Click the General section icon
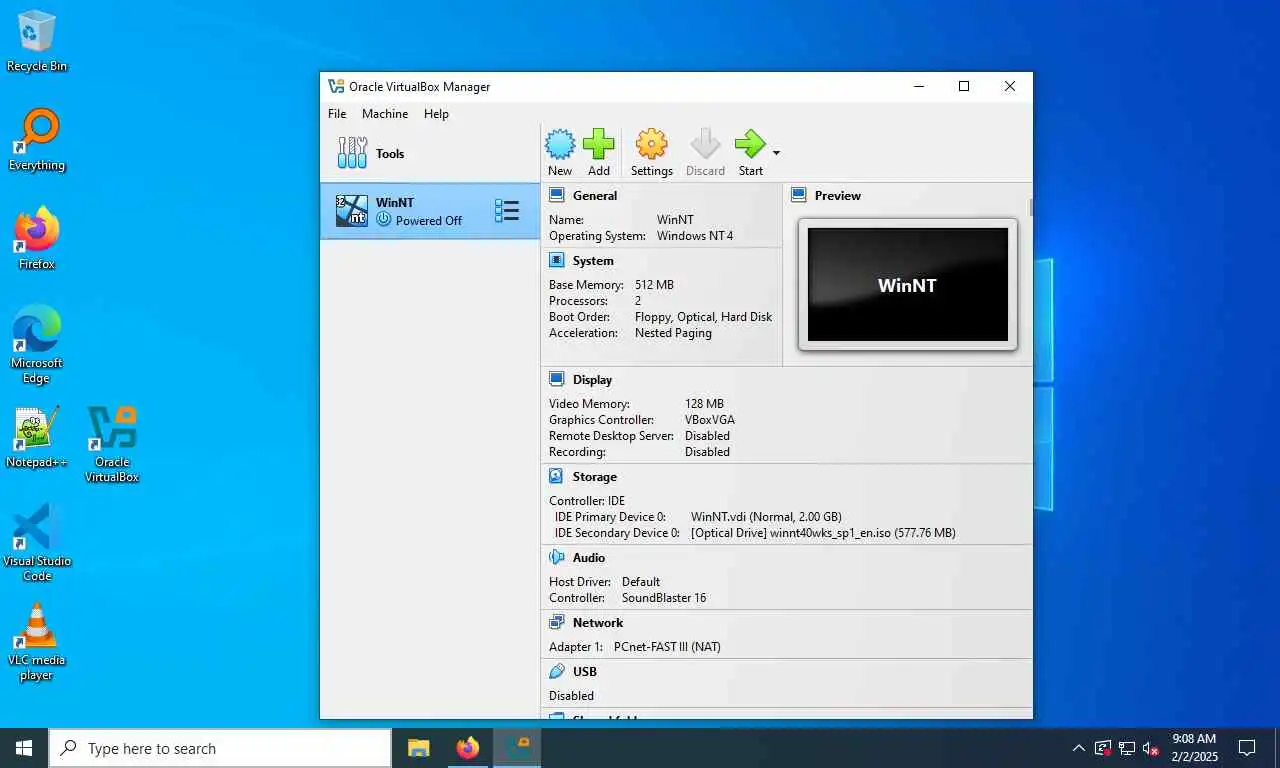Viewport: 1280px width, 768px height. 557,195
